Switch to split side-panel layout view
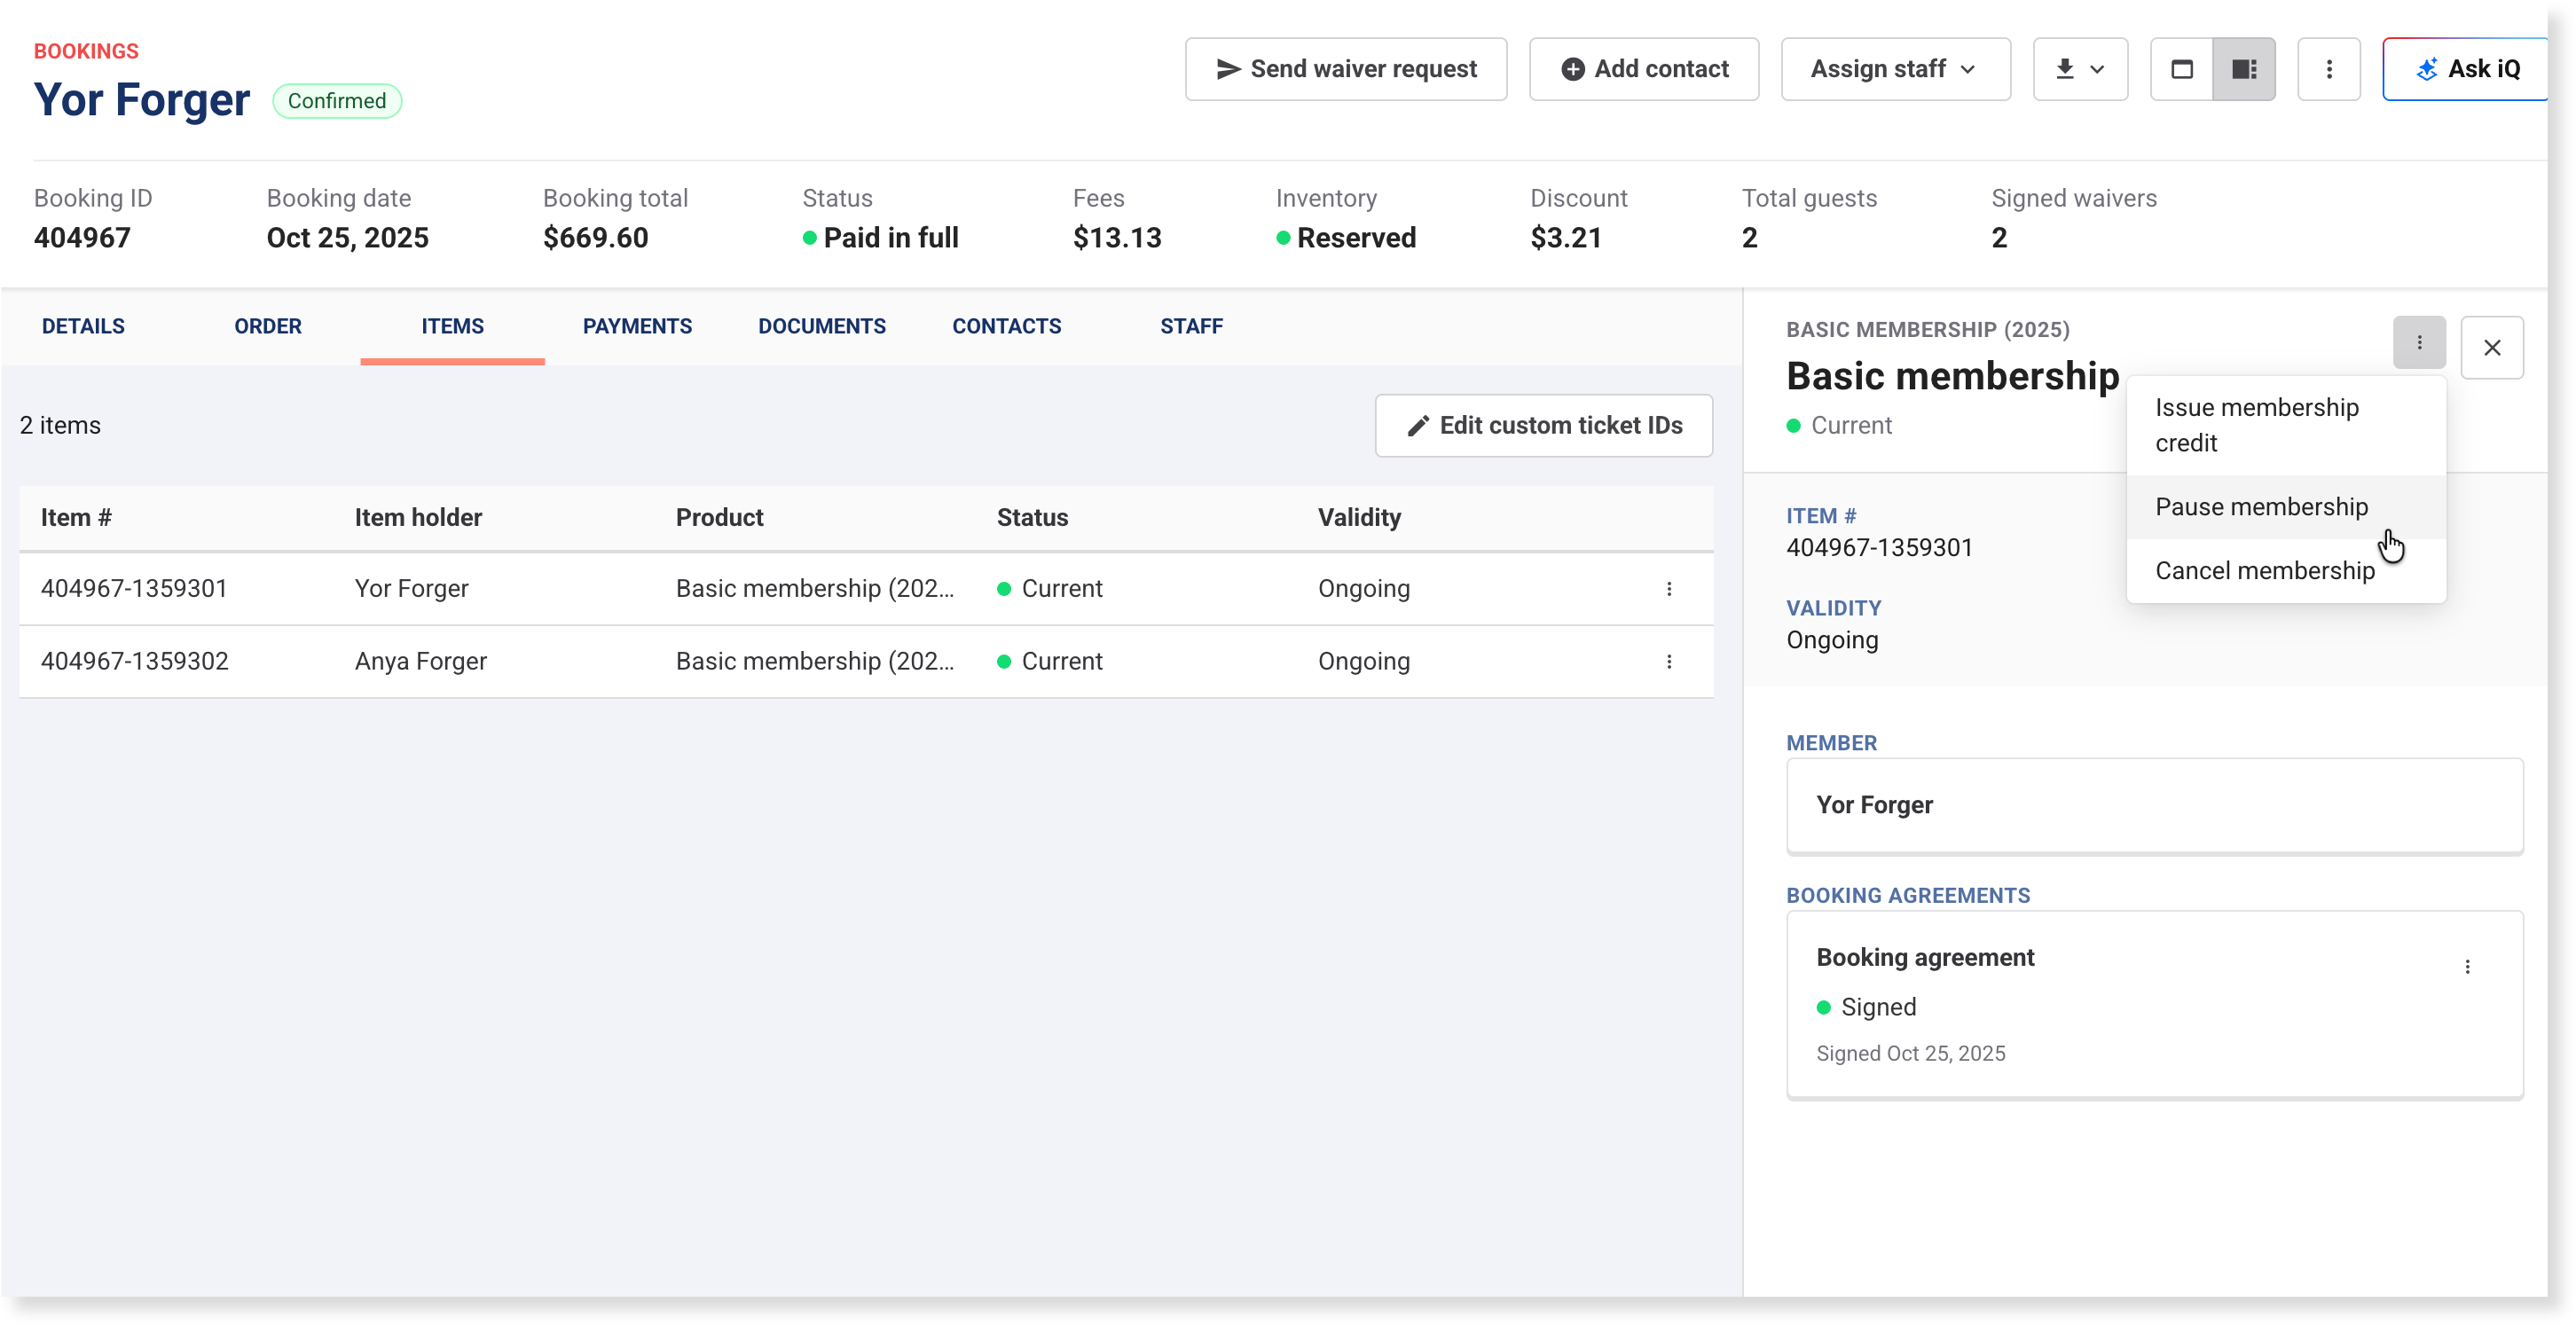 click(2244, 69)
